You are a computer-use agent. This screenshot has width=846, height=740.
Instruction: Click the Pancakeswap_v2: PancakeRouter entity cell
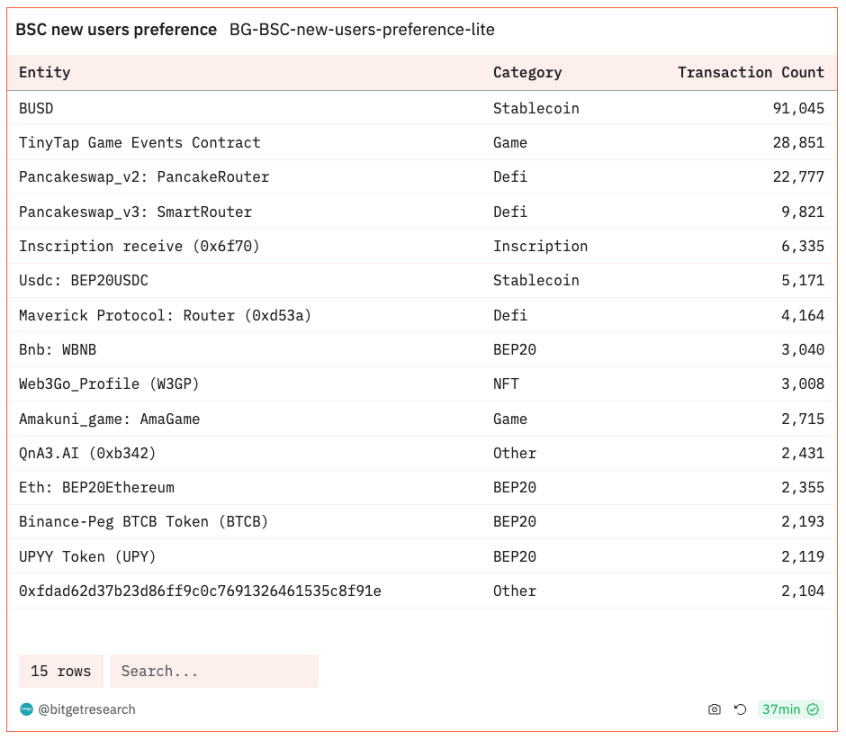(144, 177)
